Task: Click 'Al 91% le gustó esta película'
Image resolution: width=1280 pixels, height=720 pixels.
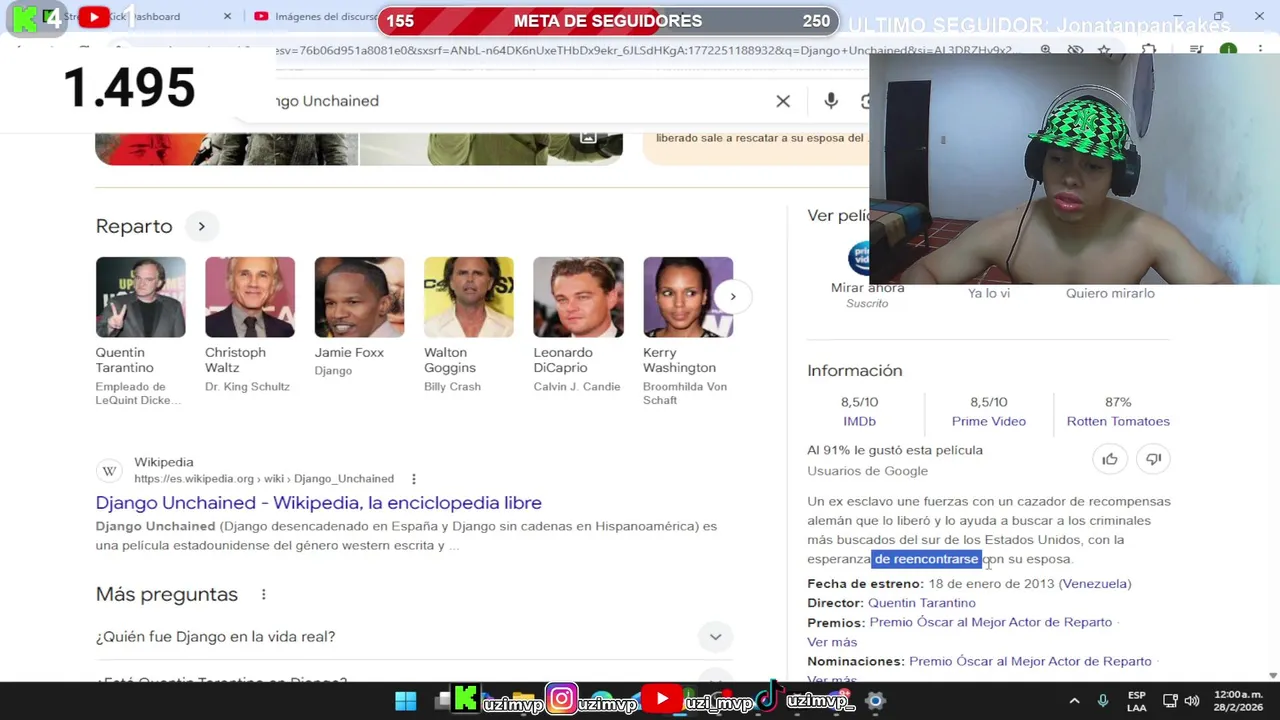Action: click(895, 450)
